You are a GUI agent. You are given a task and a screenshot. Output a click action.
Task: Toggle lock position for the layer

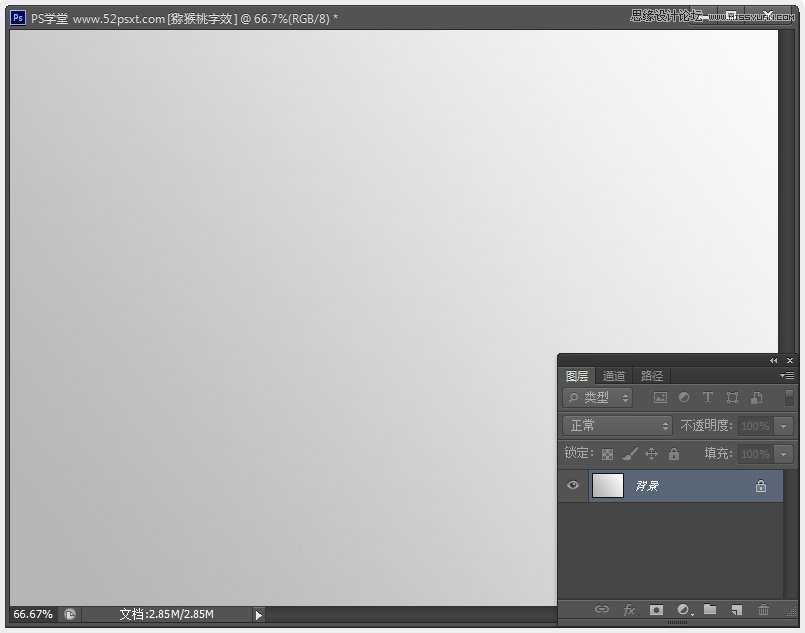point(651,454)
